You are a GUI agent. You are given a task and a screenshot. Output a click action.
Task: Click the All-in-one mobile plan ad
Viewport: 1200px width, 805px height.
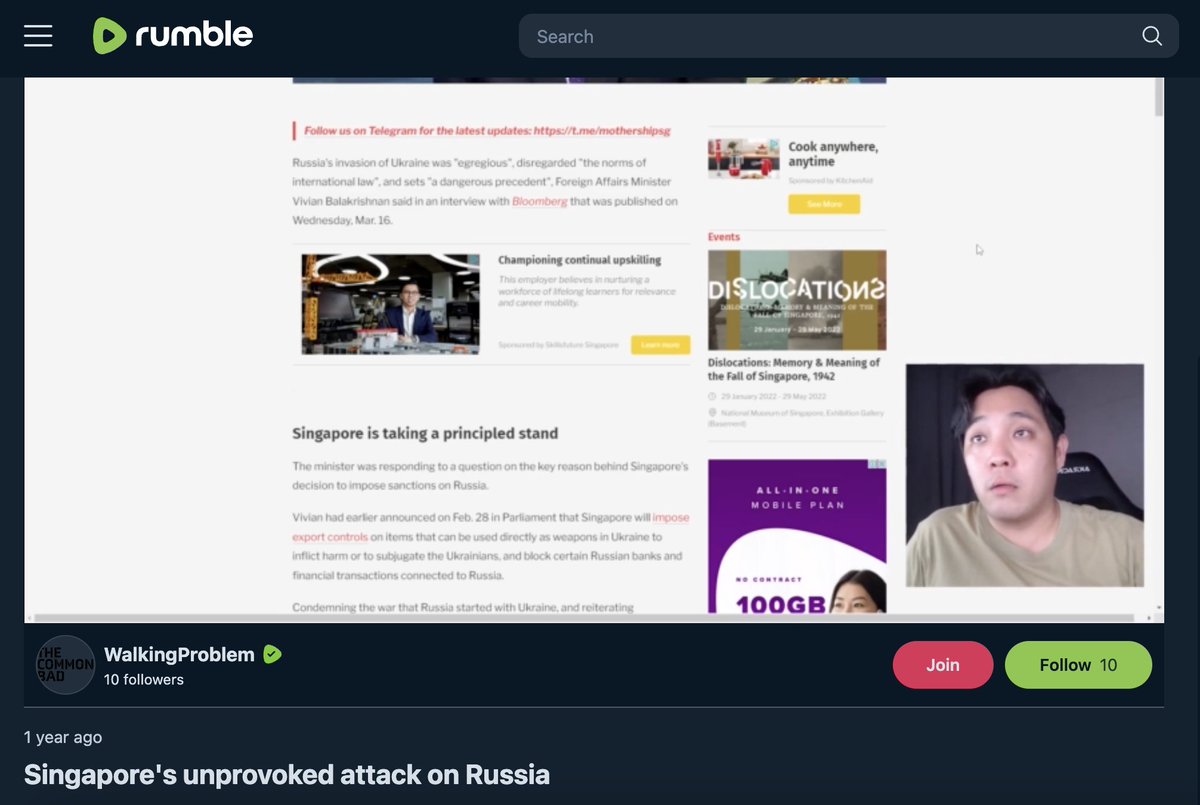click(x=797, y=536)
